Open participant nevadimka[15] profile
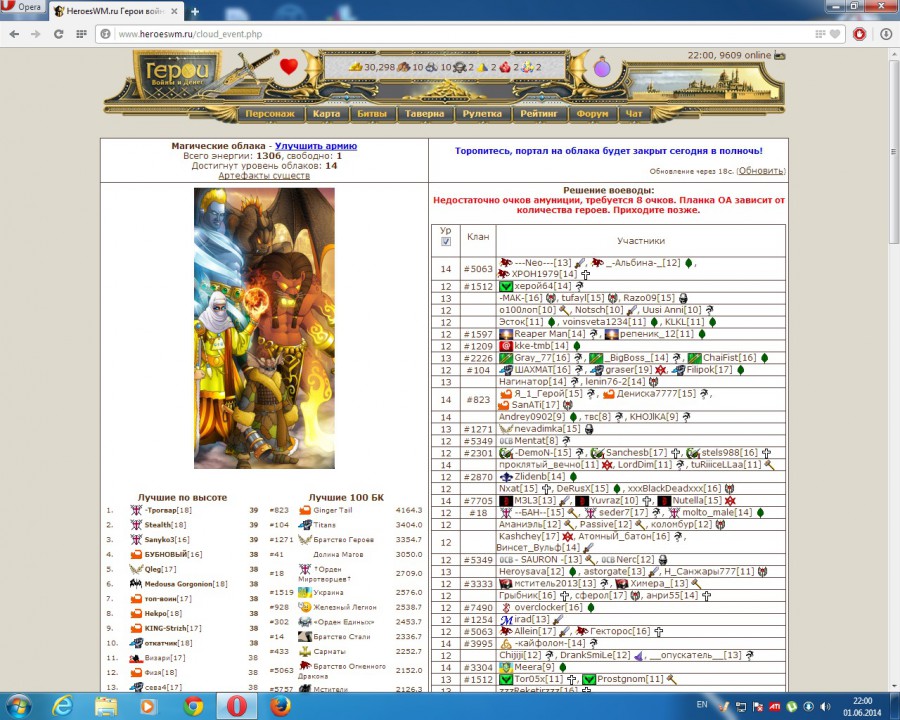 click(x=547, y=428)
